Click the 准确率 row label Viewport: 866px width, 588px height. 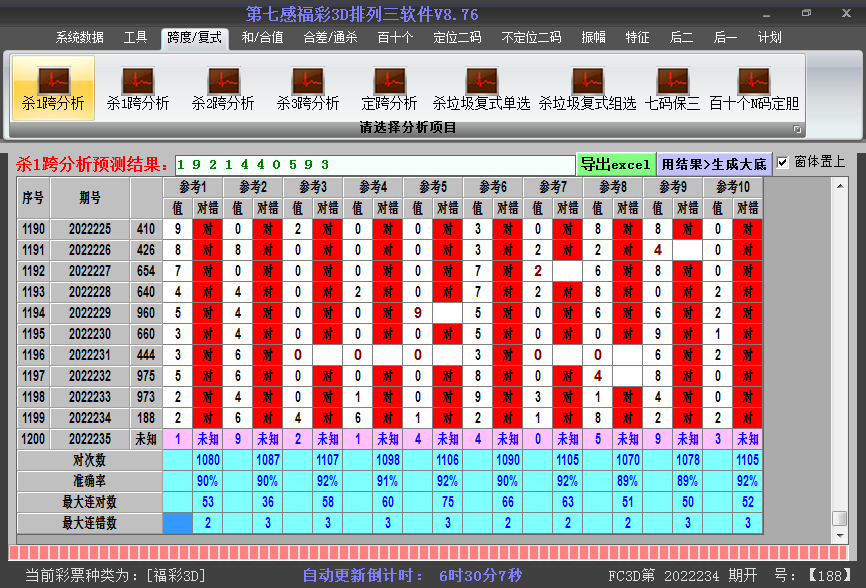[89, 481]
